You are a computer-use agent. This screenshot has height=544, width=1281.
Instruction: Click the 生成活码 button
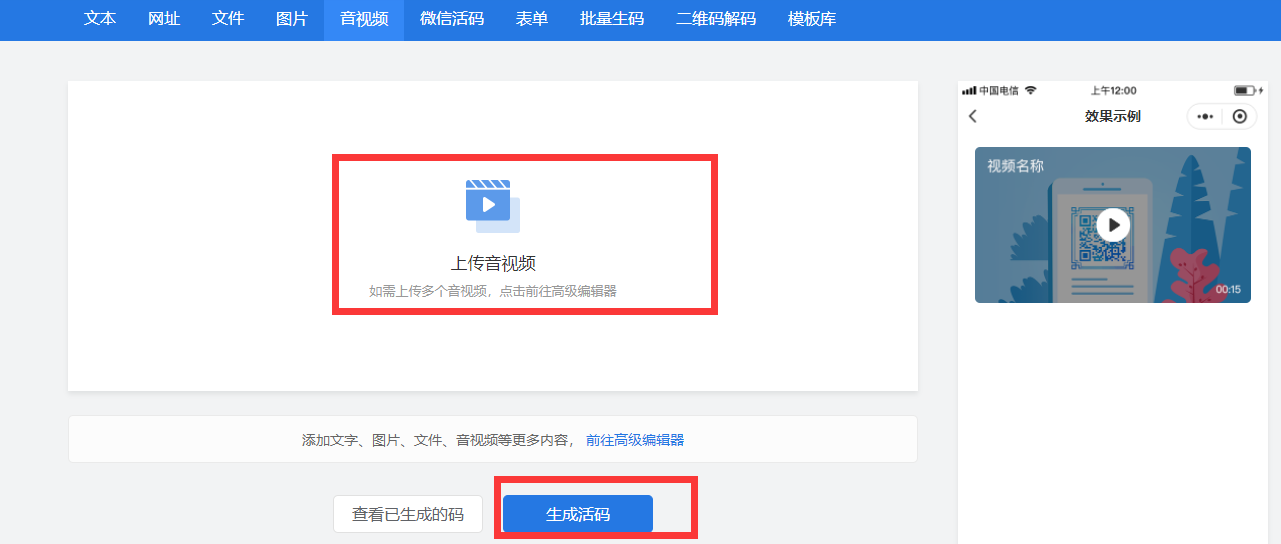pyautogui.click(x=578, y=515)
